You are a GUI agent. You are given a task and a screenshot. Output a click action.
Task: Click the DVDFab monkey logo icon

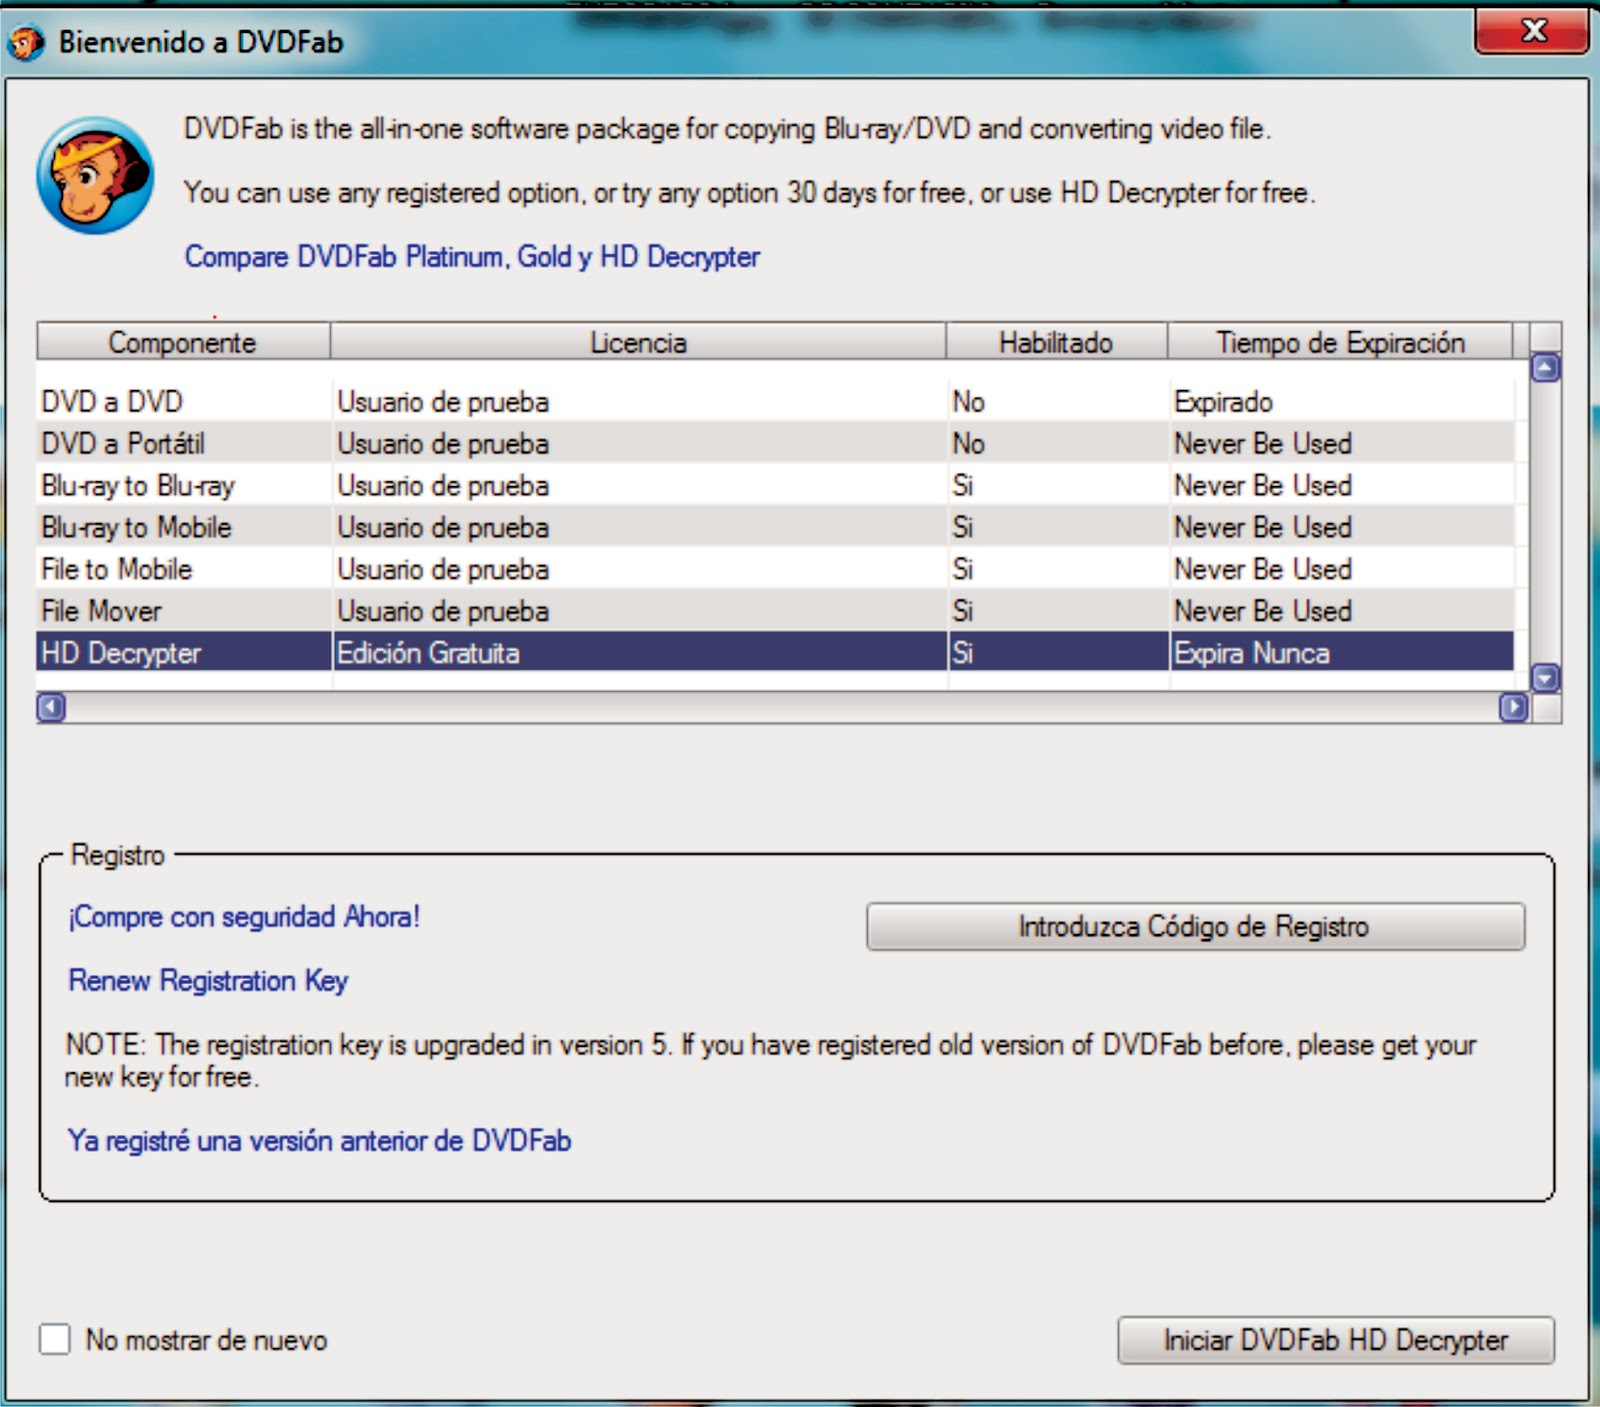tap(95, 176)
